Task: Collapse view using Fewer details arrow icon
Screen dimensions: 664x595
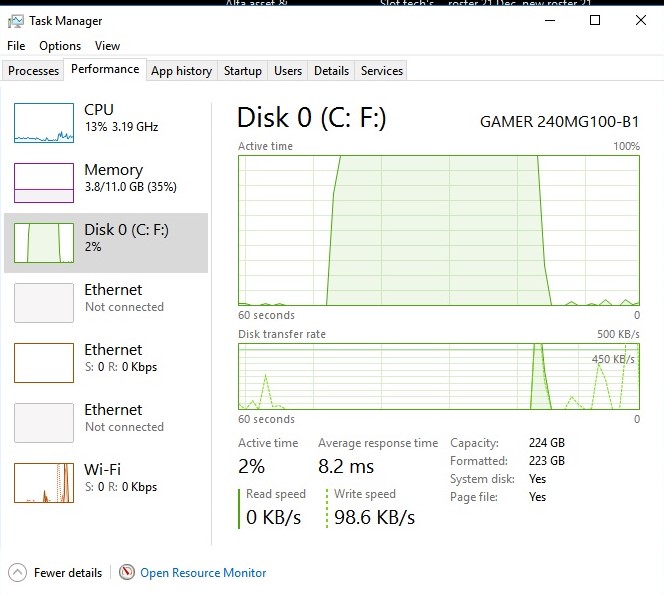Action: point(17,573)
